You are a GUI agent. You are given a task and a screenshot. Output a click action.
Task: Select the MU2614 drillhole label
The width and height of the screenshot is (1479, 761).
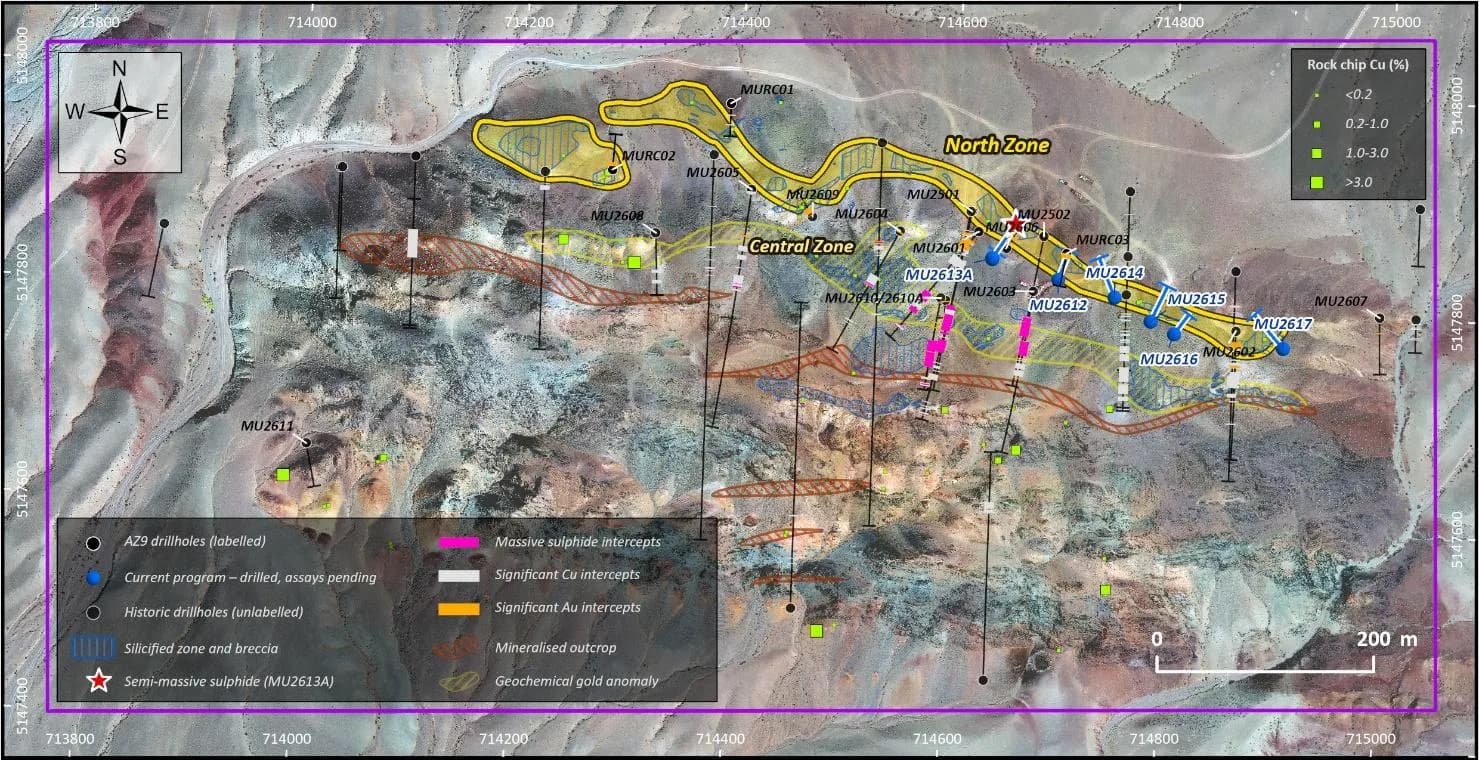1114,273
